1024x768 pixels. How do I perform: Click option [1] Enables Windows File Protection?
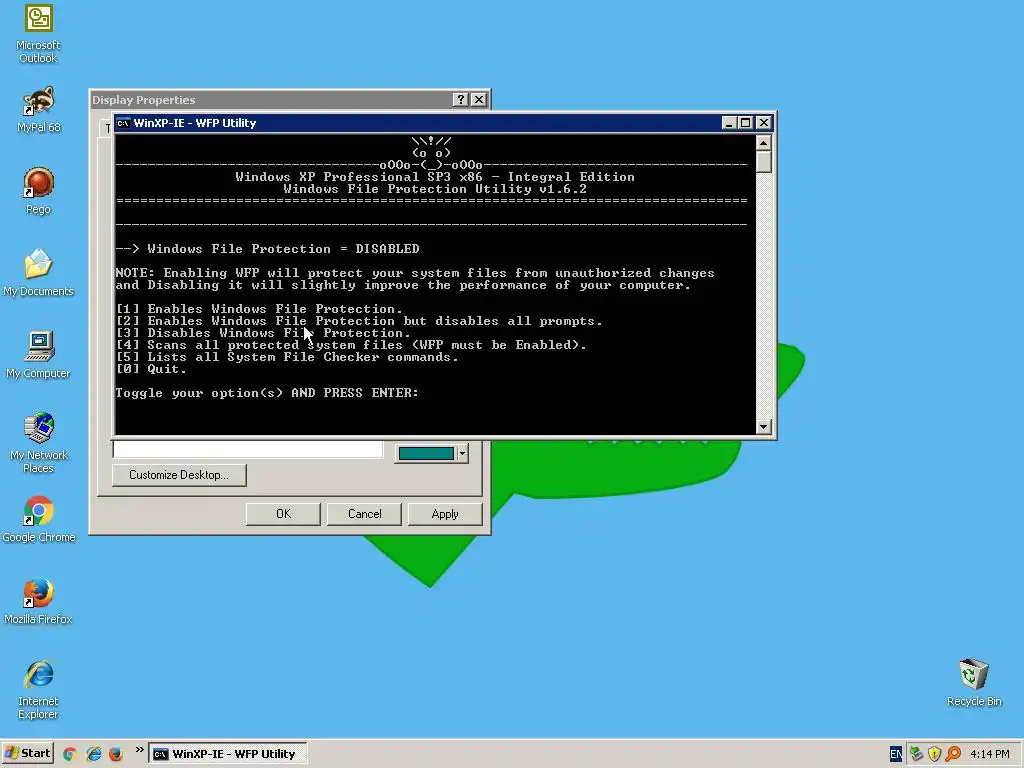tap(259, 309)
